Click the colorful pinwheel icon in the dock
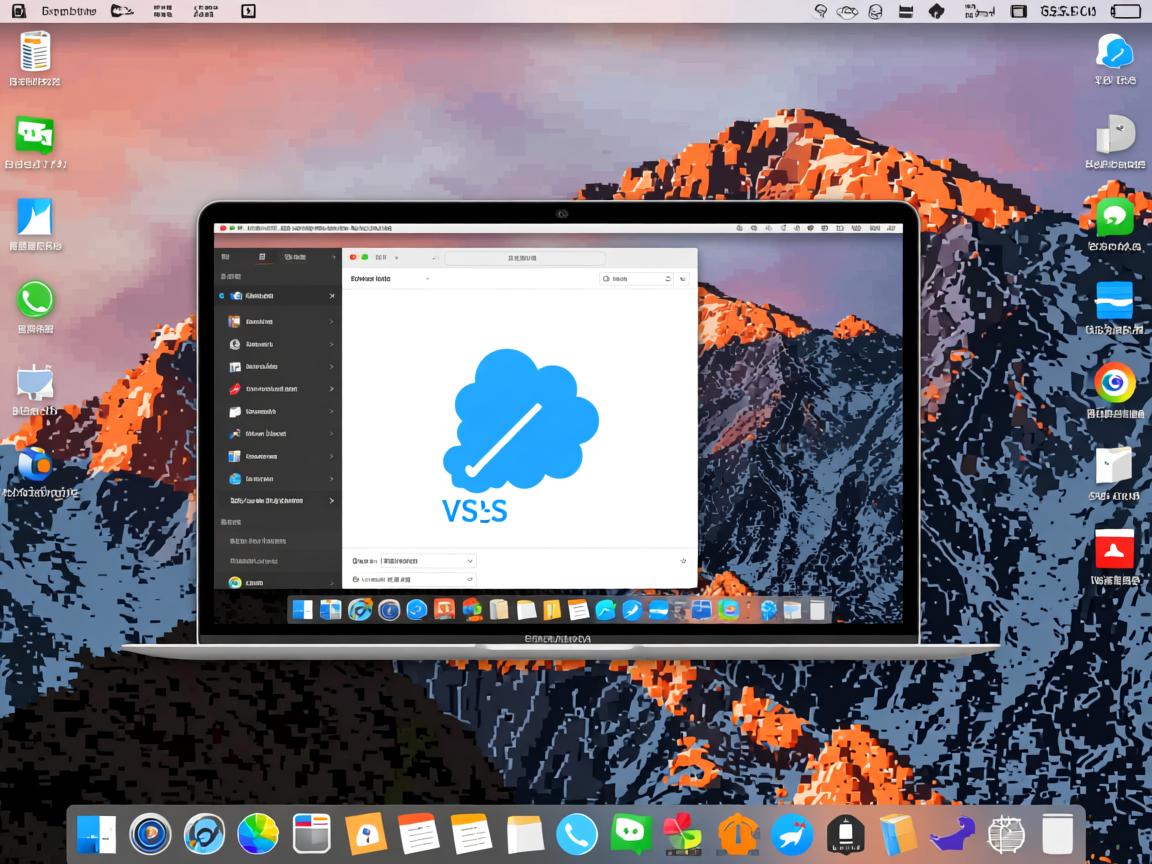Viewport: 1152px width, 864px height. 685,834
